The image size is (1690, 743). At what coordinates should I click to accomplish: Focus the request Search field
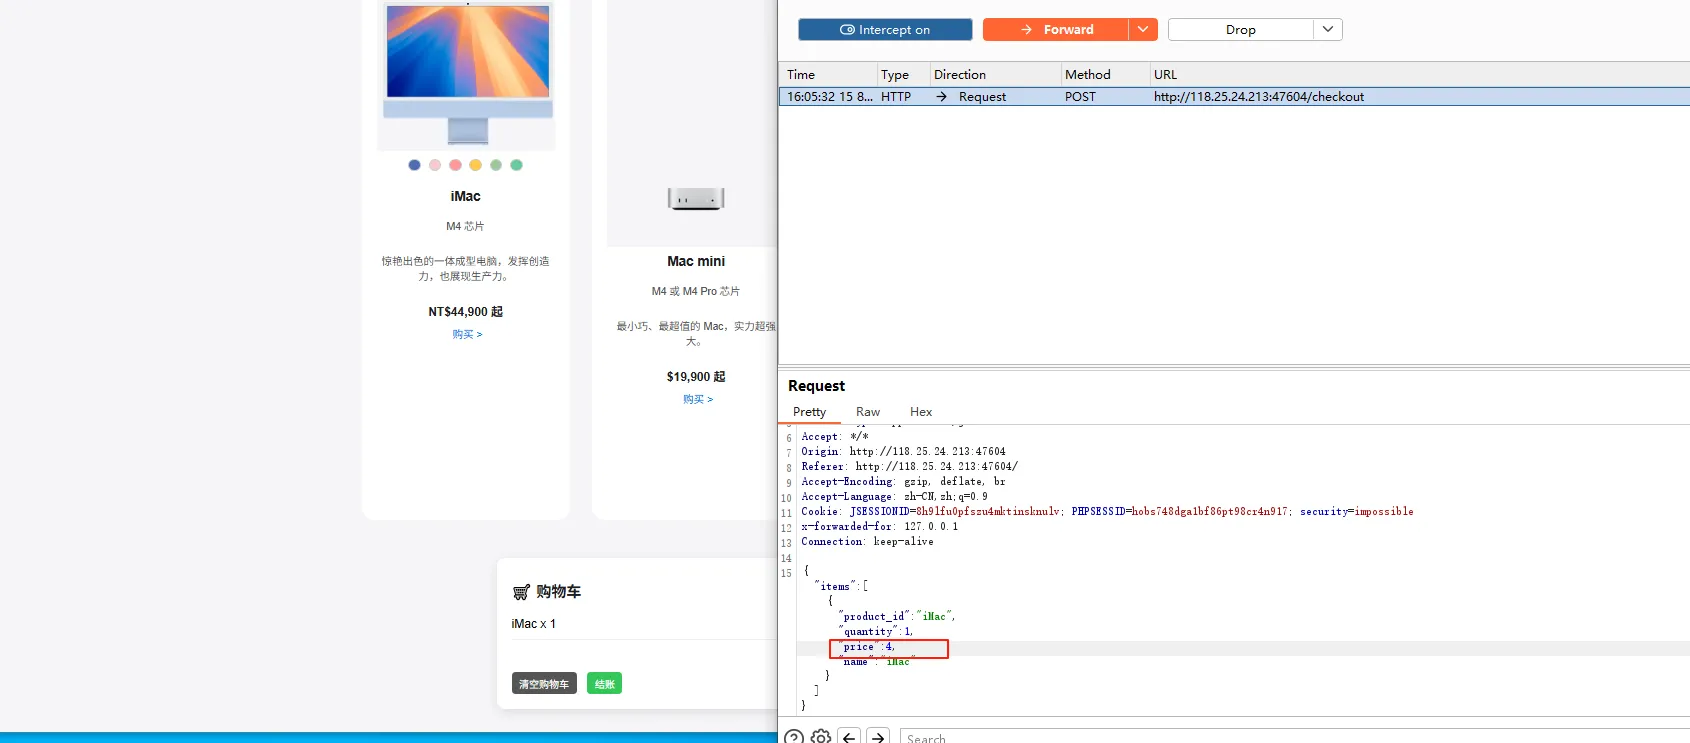click(1294, 737)
